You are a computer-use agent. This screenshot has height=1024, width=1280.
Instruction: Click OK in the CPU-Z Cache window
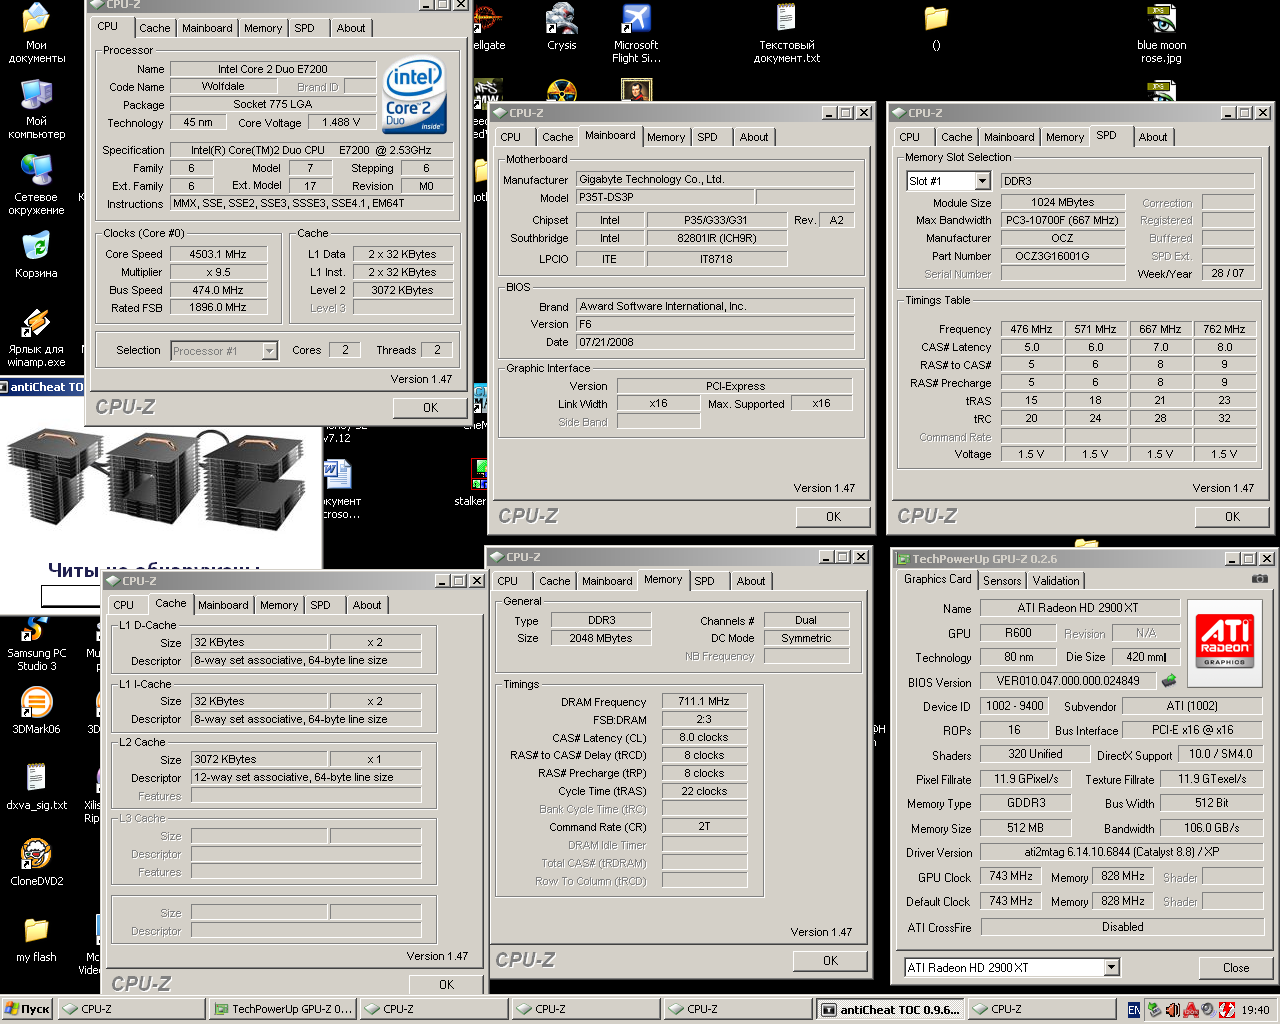pyautogui.click(x=446, y=985)
